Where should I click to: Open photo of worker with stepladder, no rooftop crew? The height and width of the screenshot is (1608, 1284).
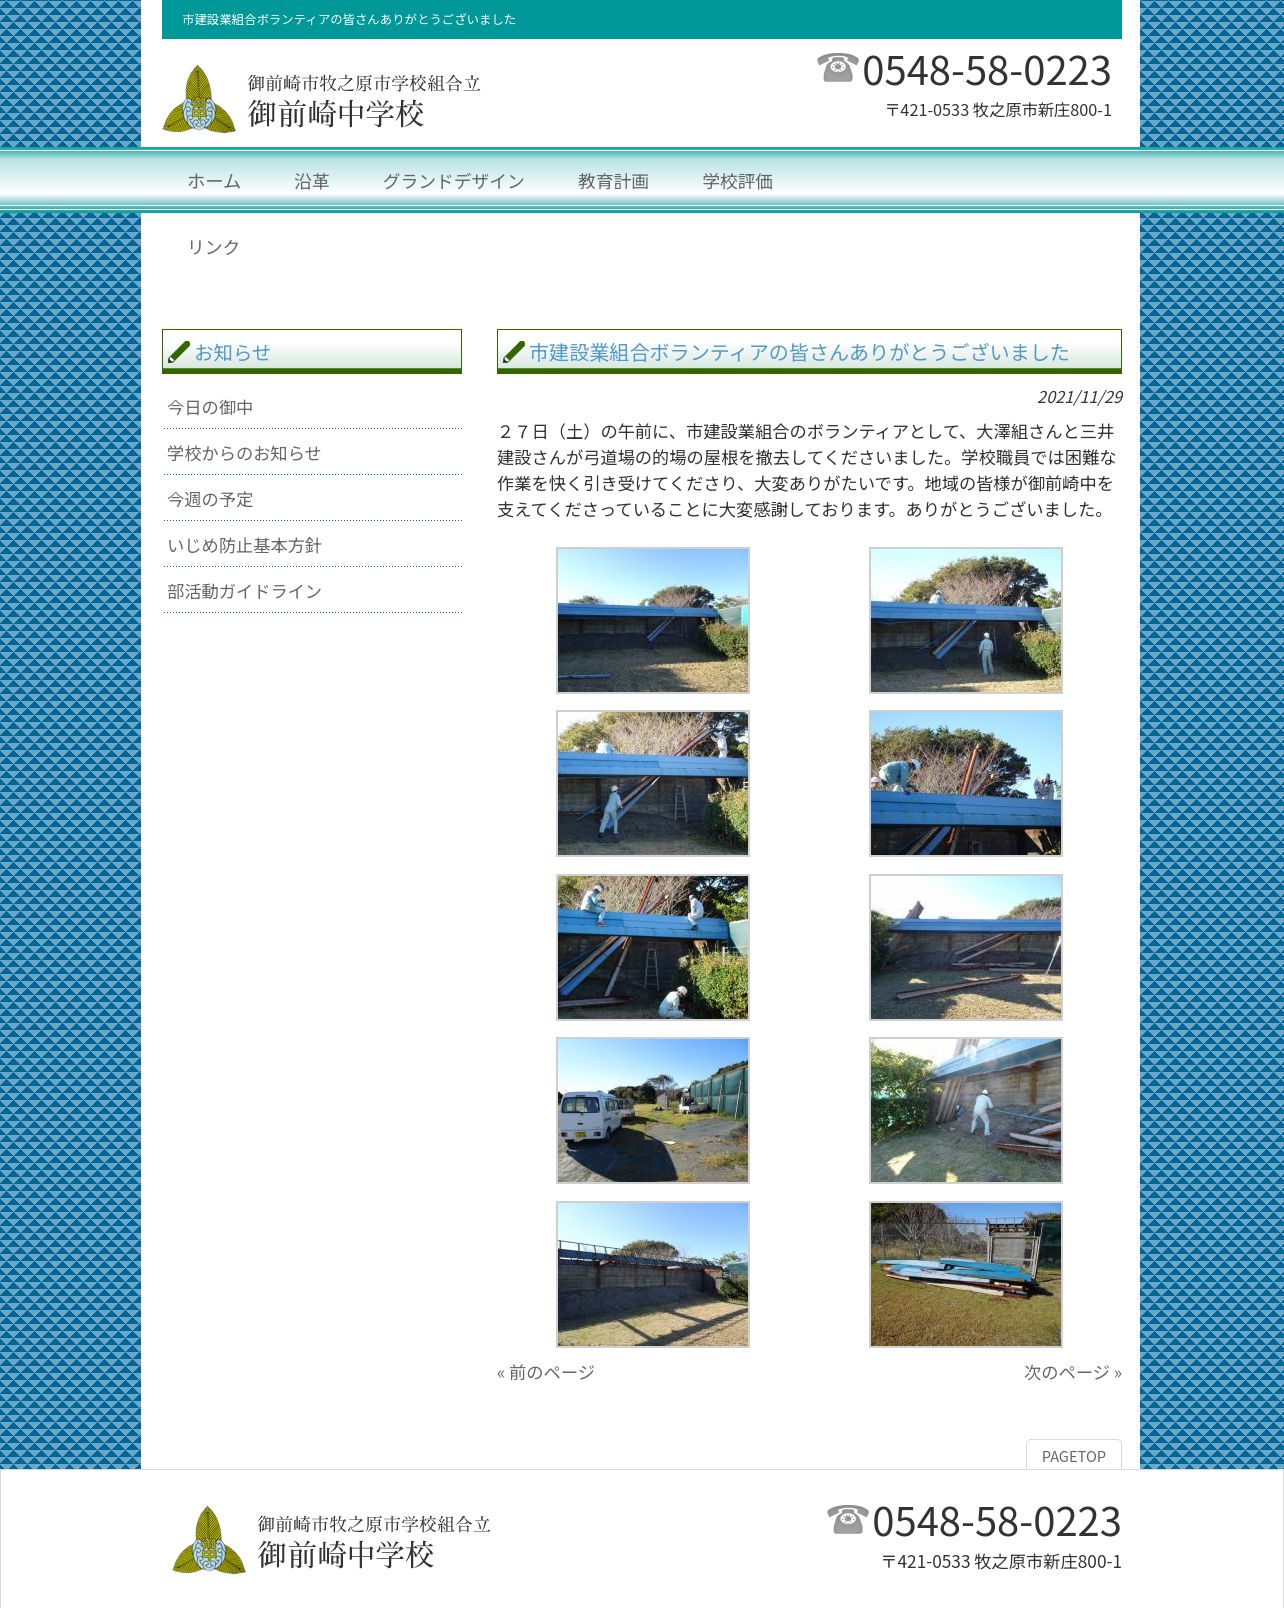[653, 784]
